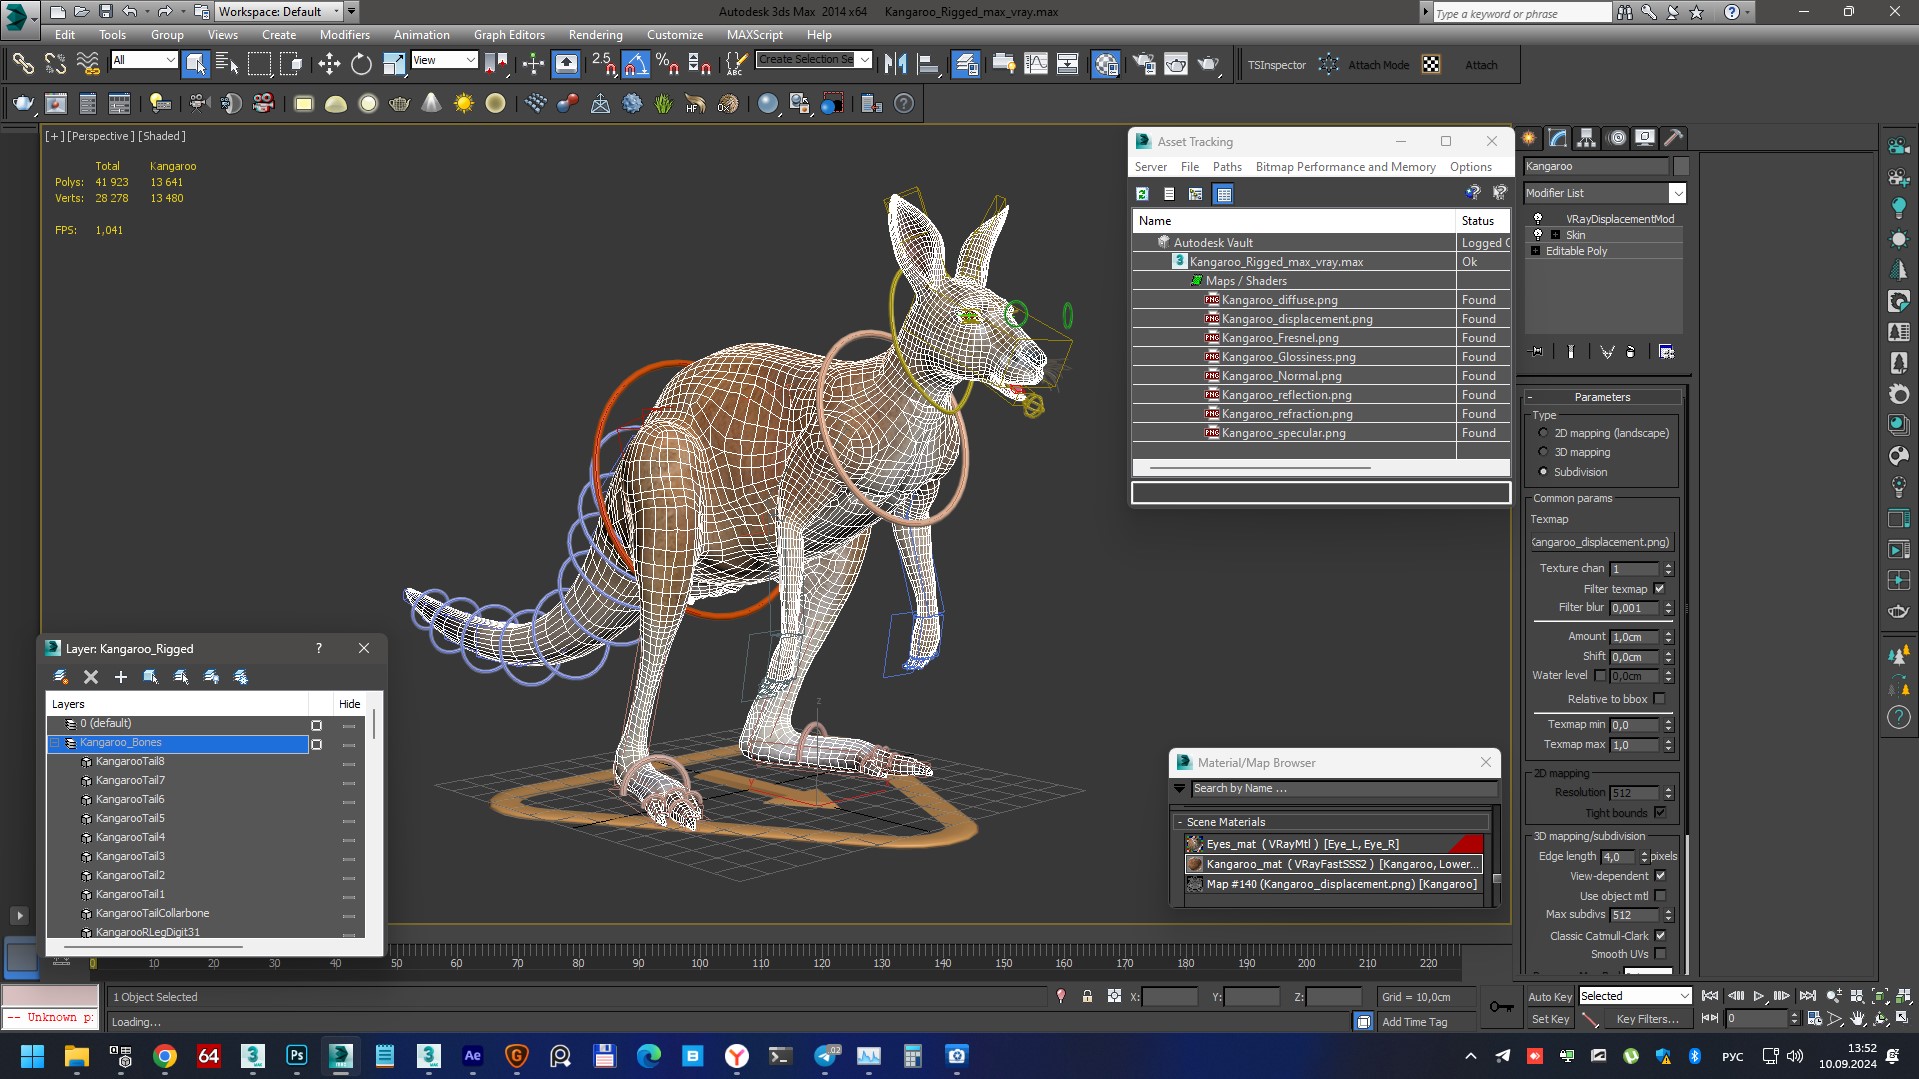The height and width of the screenshot is (1079, 1919).
Task: Click Delete layer X icon in Layer dialog
Action: tap(91, 677)
